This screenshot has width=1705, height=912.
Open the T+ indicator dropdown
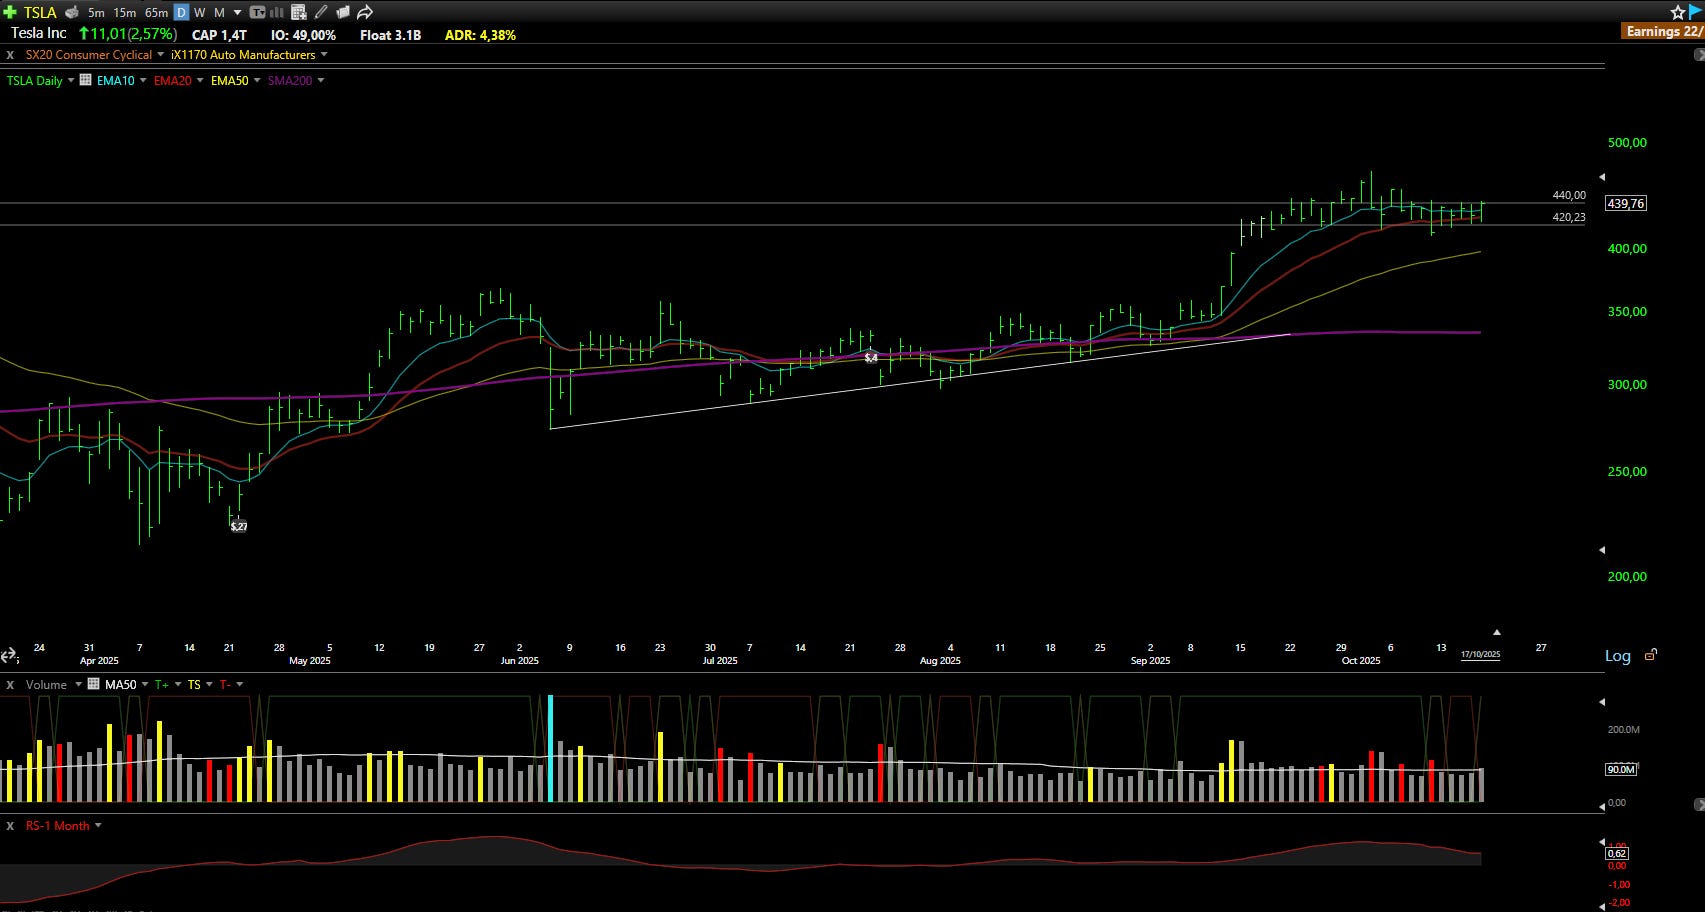(x=178, y=685)
